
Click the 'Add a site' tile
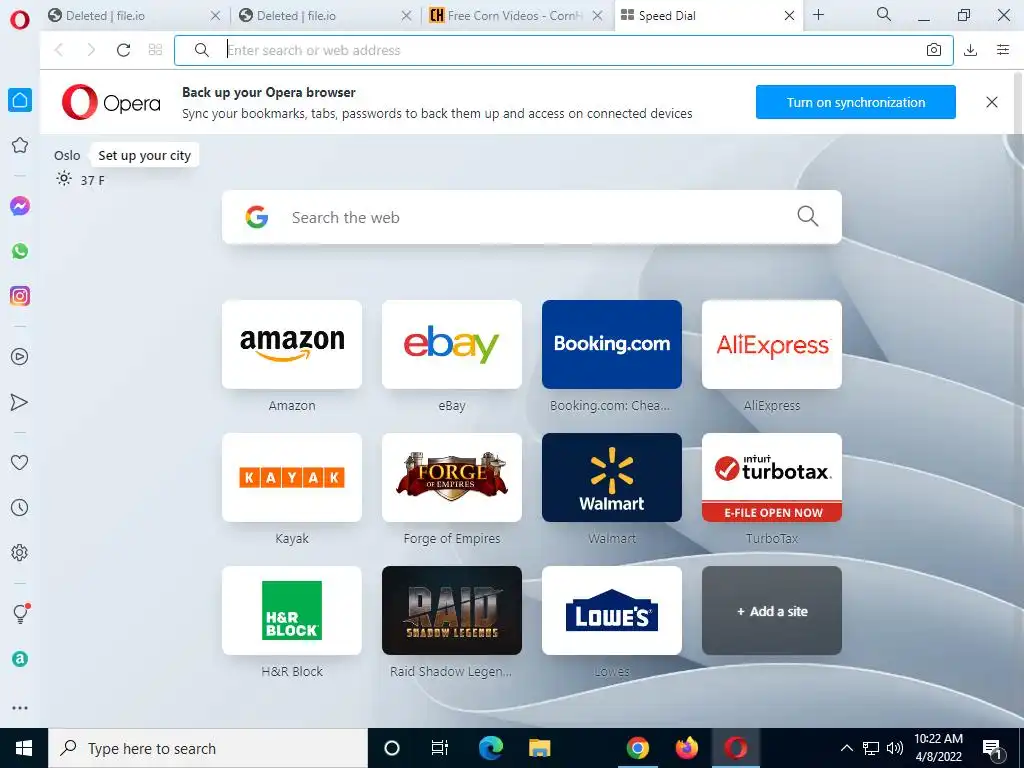coord(771,611)
